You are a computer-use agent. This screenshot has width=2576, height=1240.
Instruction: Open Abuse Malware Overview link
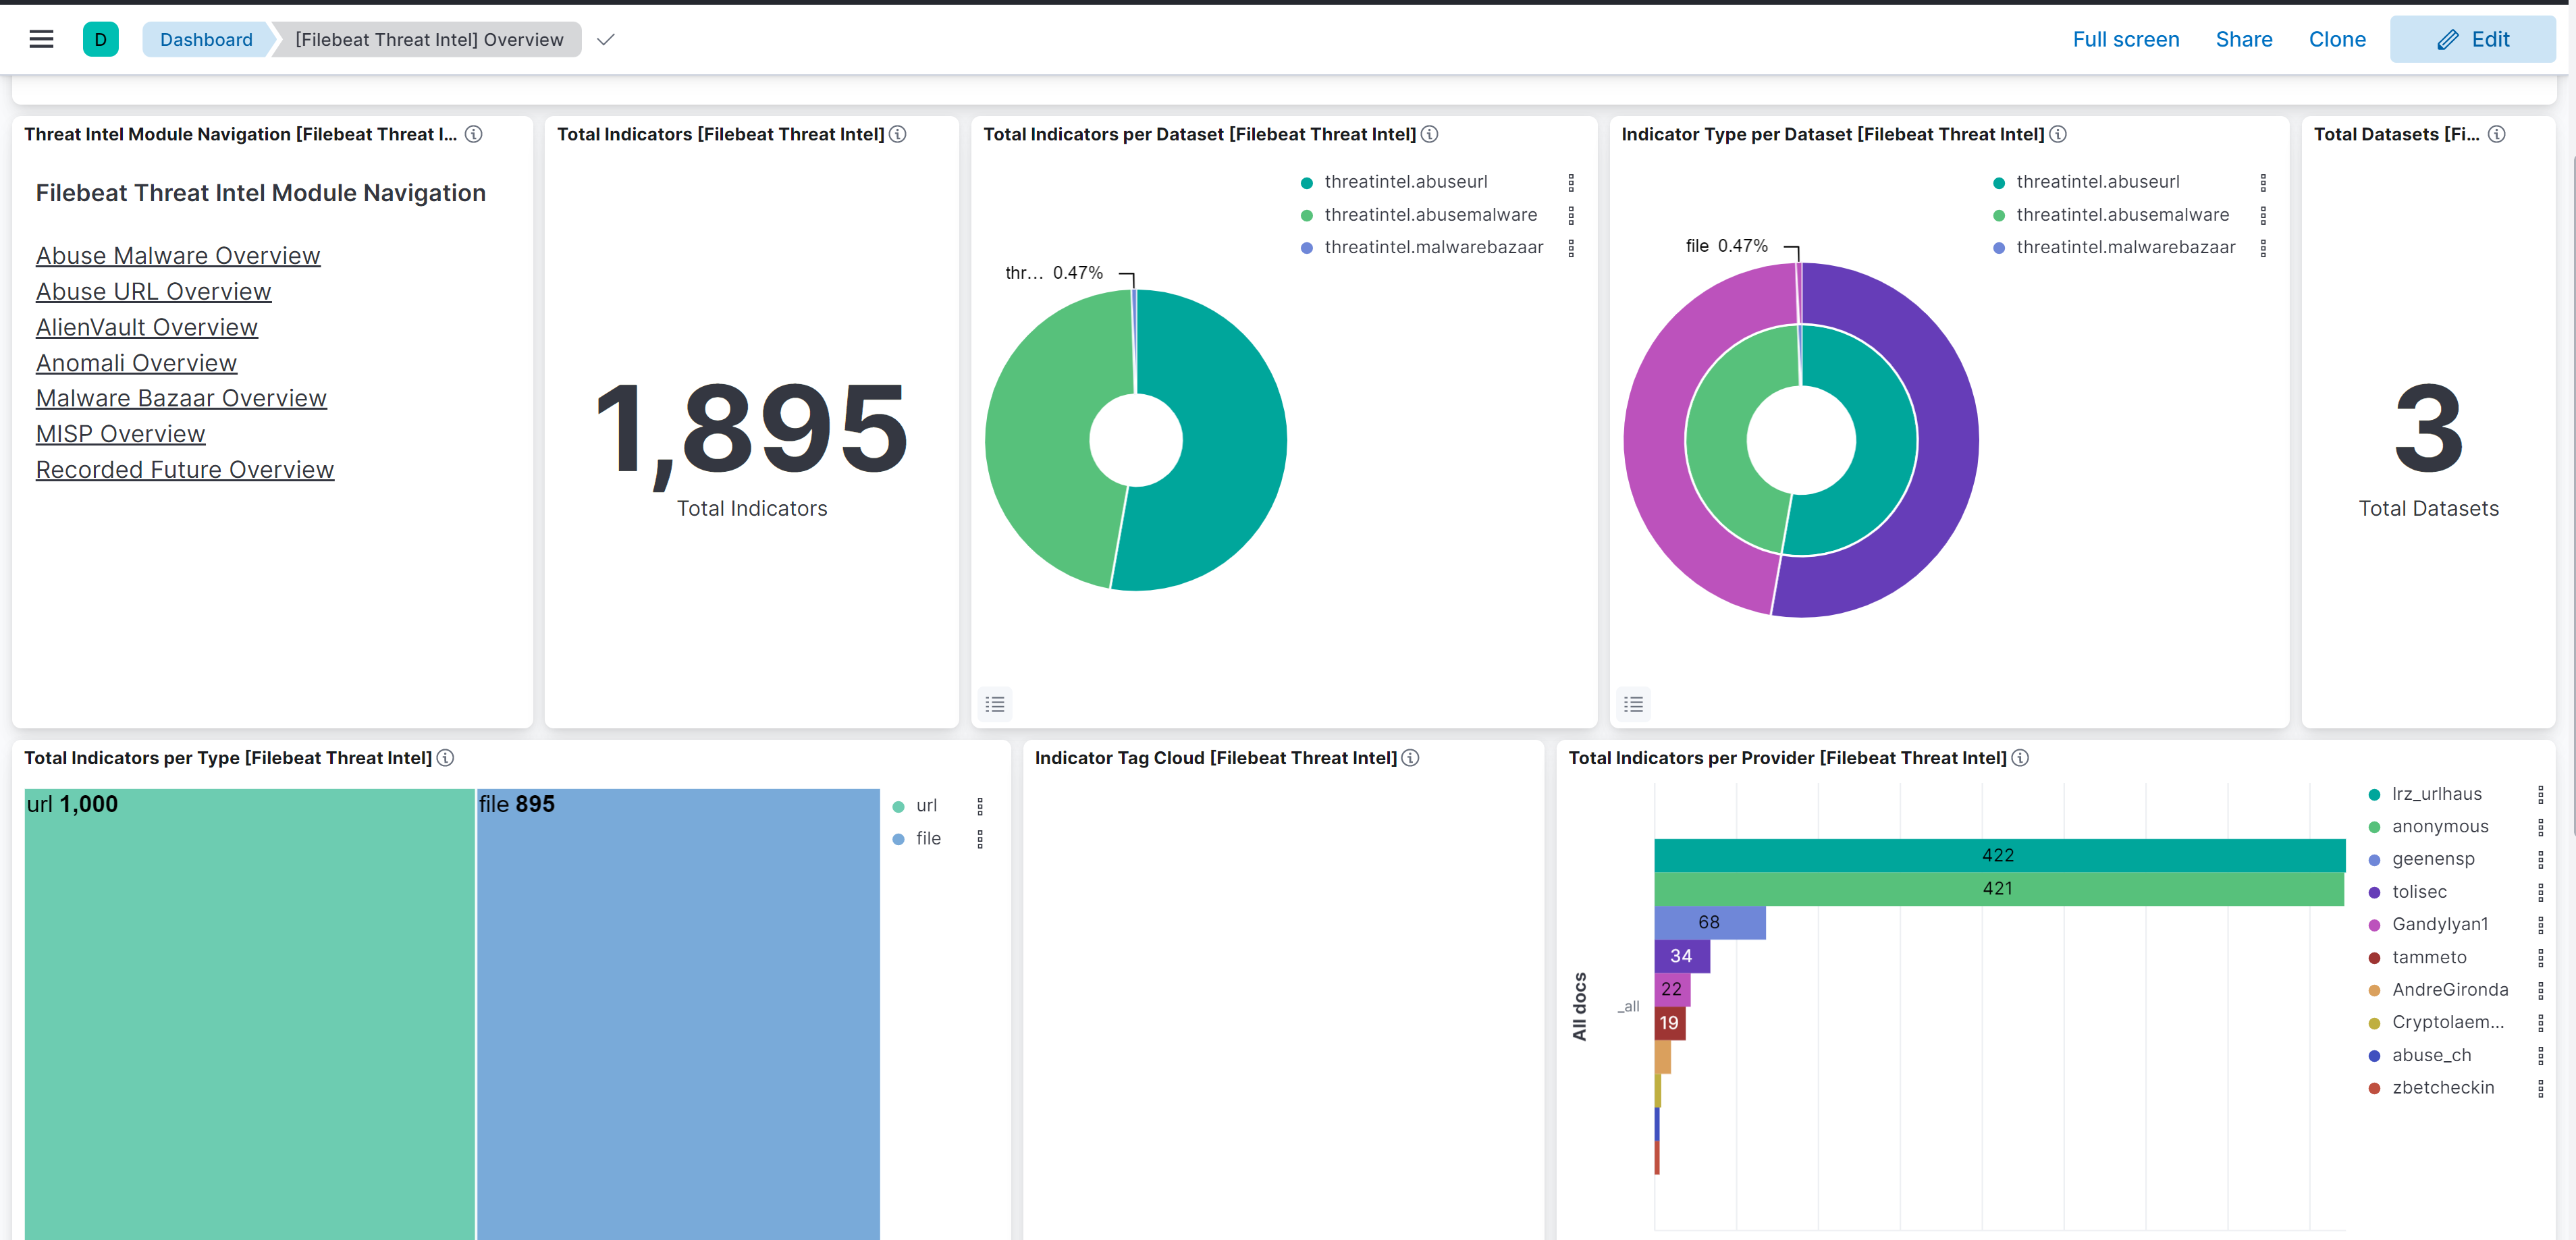(x=178, y=256)
